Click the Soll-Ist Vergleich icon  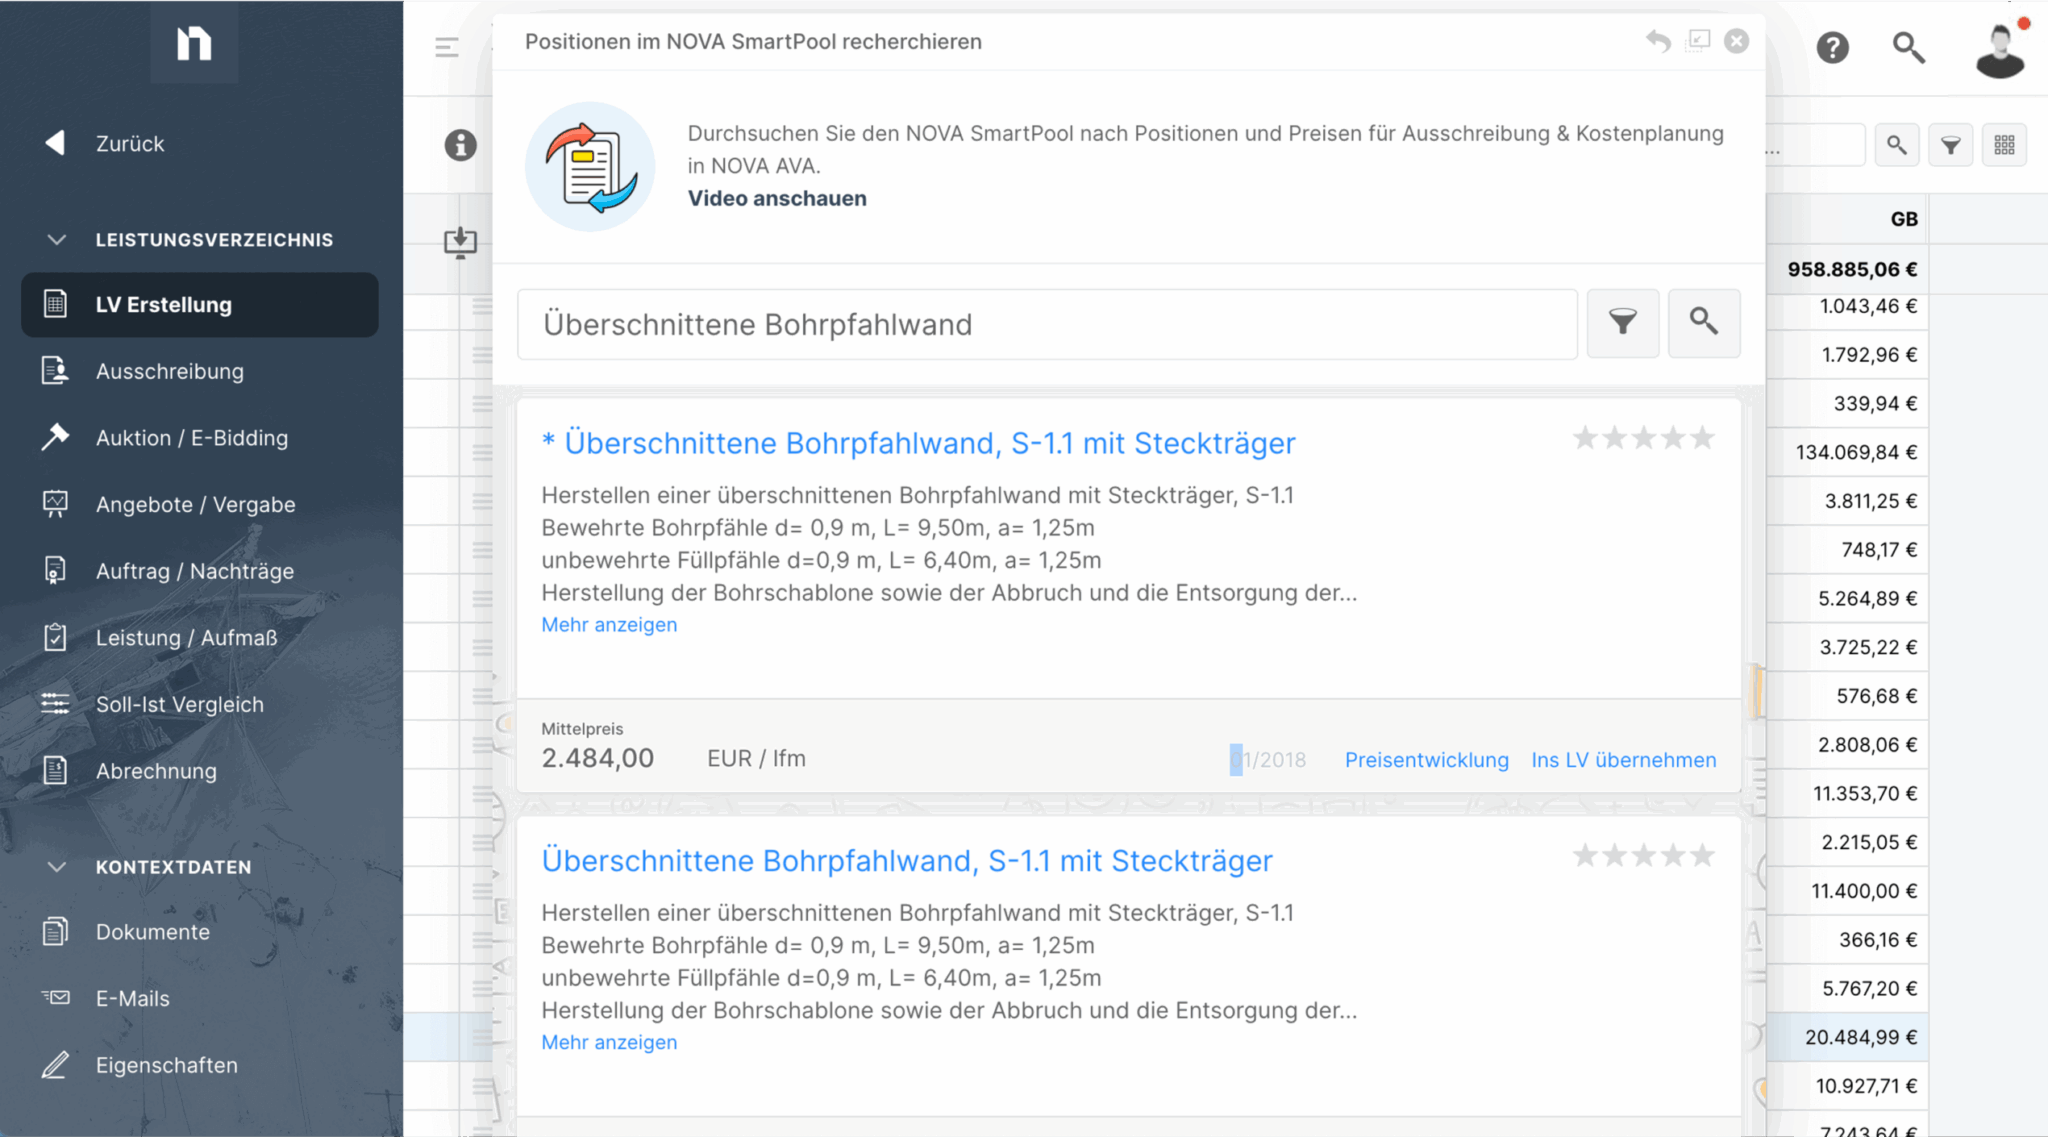(55, 704)
